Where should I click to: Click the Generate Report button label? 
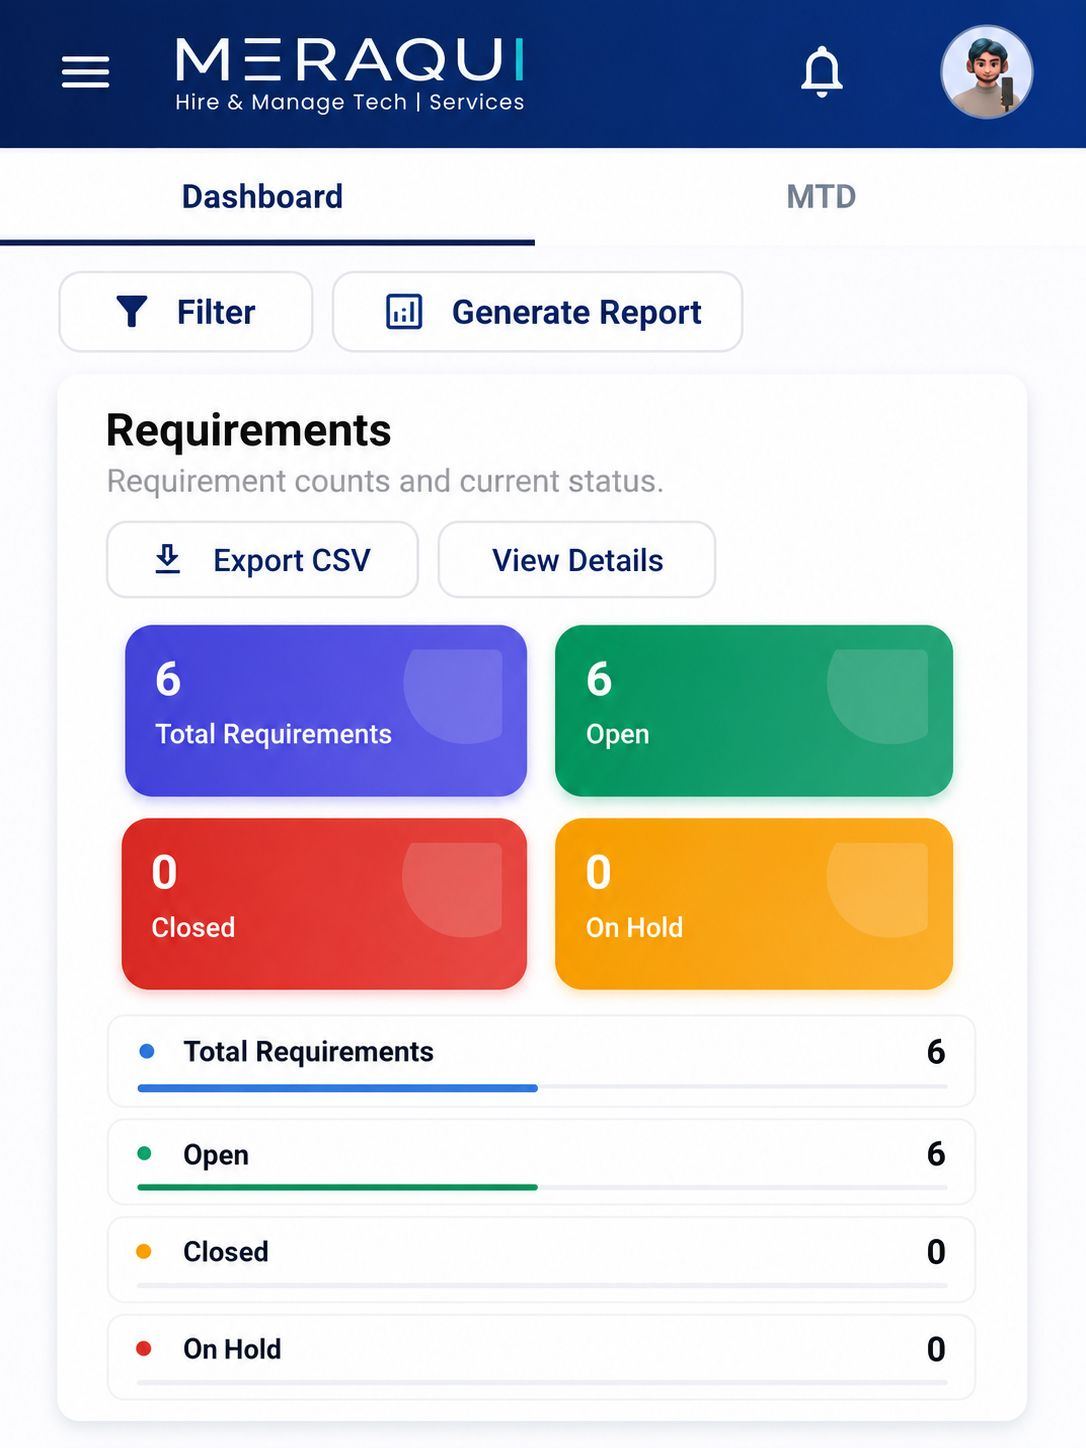click(577, 312)
